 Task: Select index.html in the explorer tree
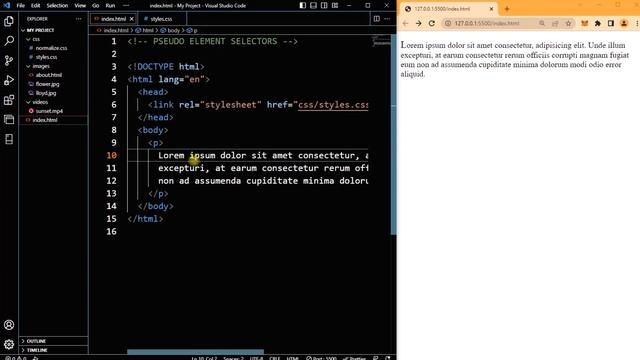[53, 120]
